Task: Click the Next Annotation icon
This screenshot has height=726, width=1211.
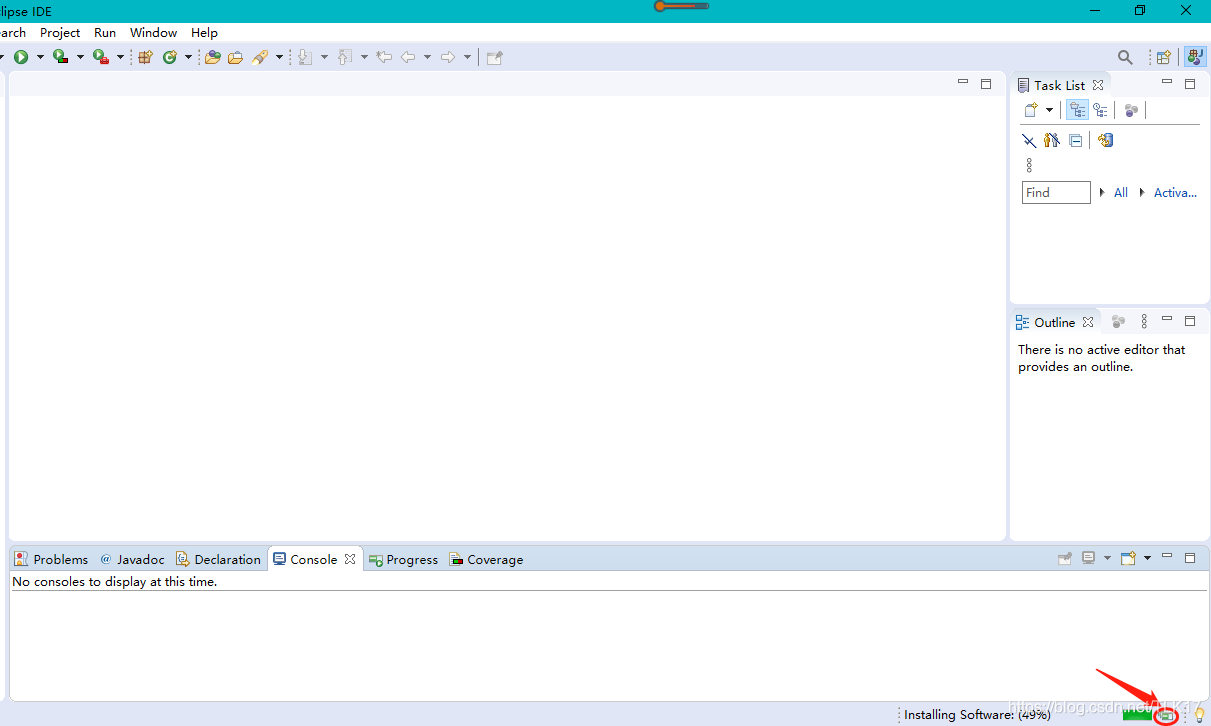Action: click(306, 57)
